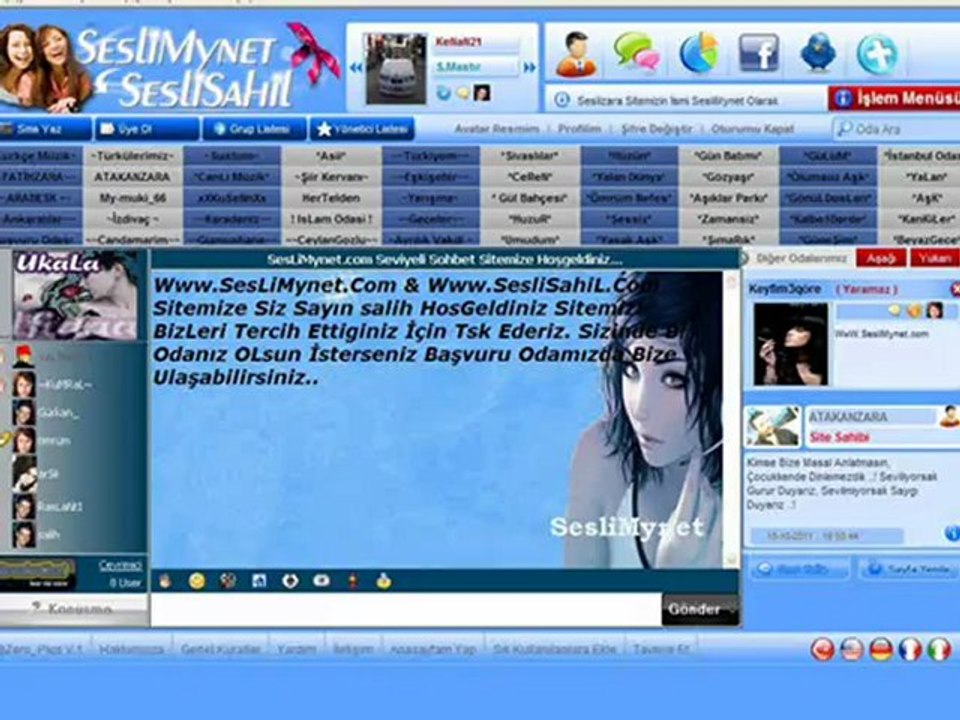Click the blue round icon under S.Master
The image size is (960, 720).
pos(443,93)
